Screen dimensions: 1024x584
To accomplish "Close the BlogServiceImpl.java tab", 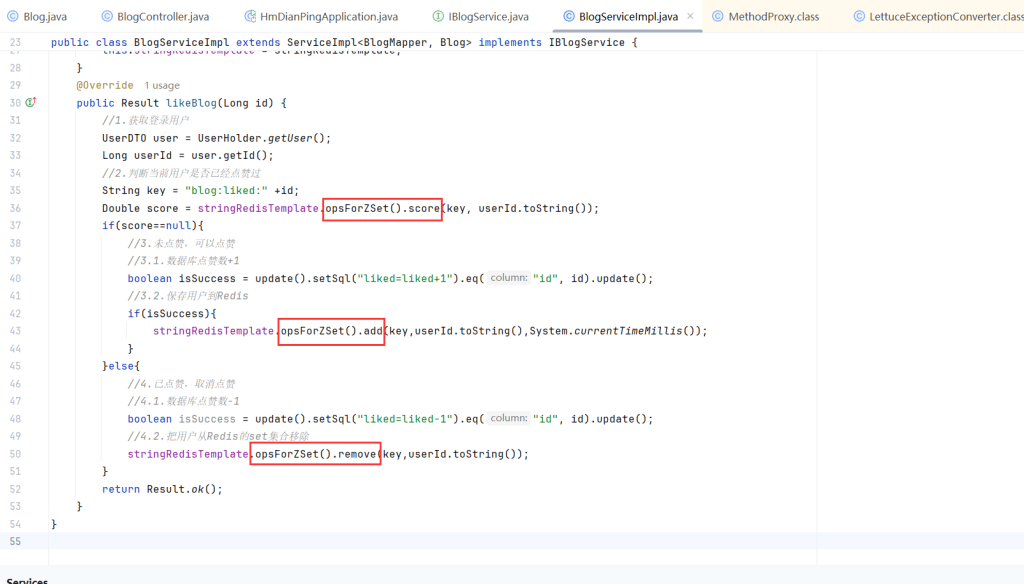I will pyautogui.click(x=691, y=17).
